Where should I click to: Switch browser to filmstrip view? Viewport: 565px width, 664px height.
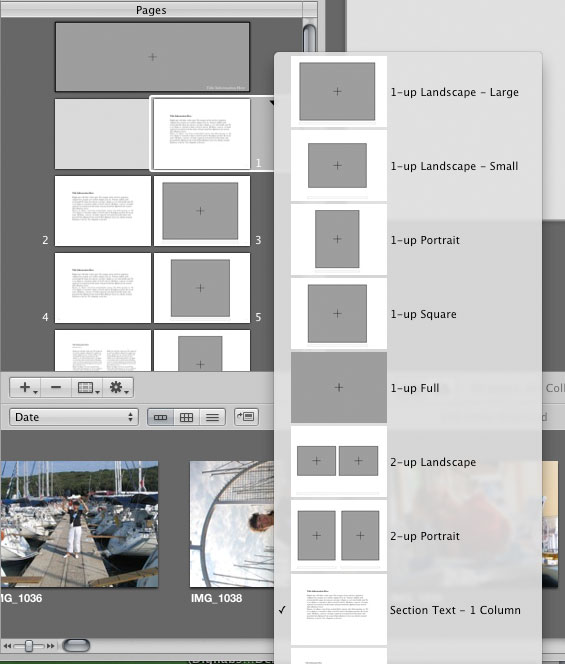tap(160, 417)
